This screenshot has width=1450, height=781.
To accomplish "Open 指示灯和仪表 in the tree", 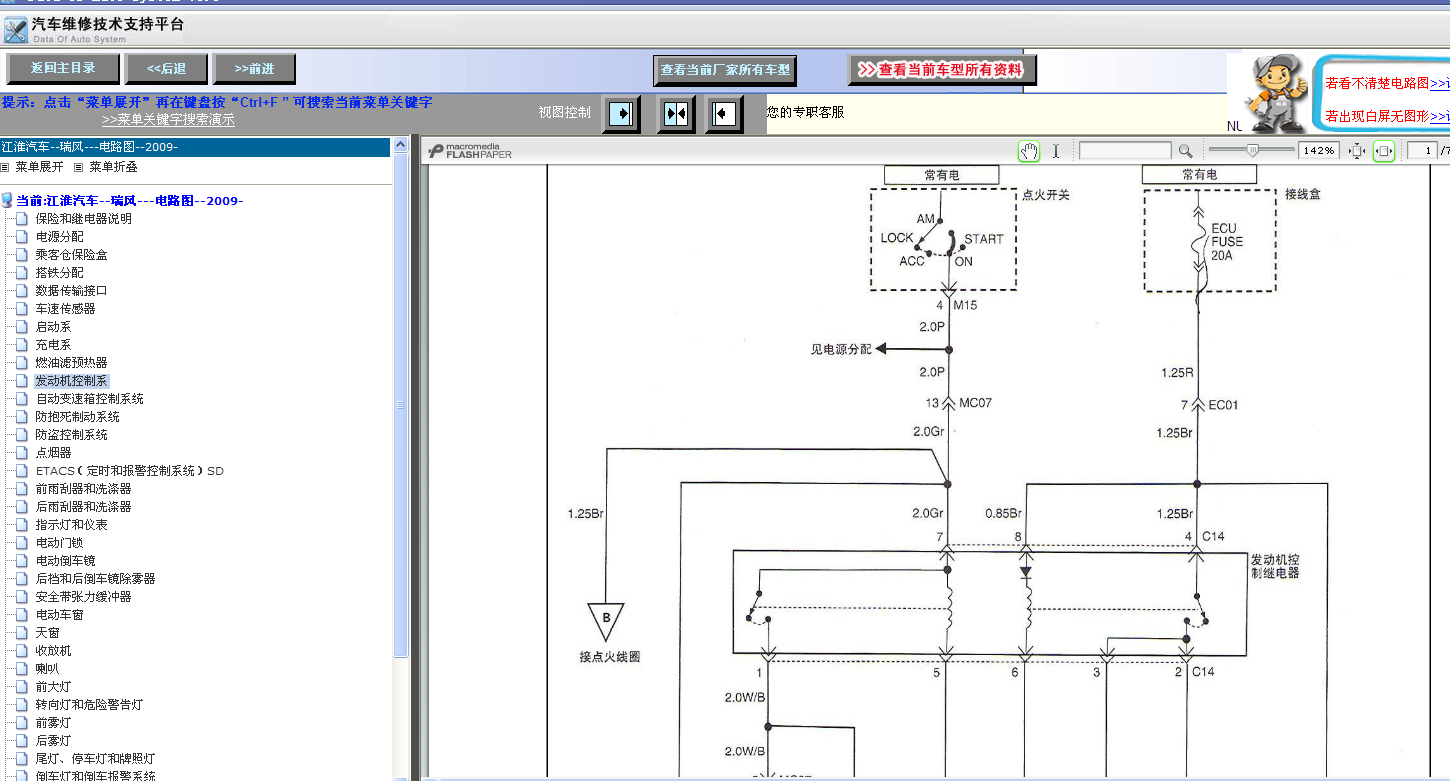I will point(72,525).
